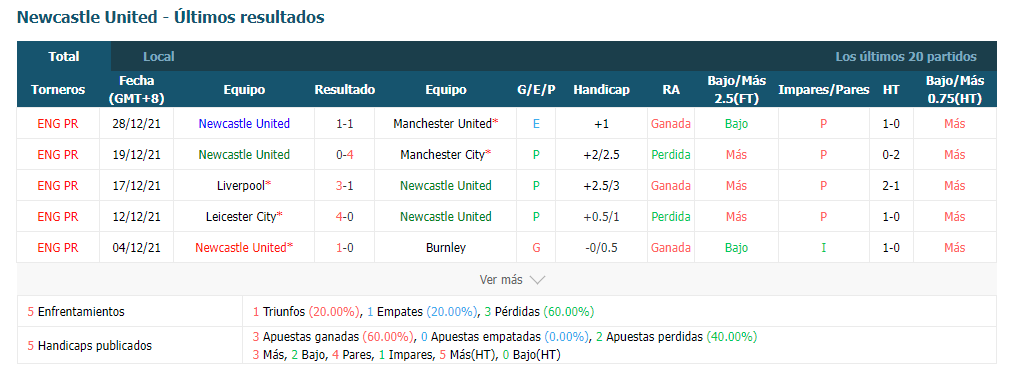Click the 3-1 Liverpool match result

pyautogui.click(x=344, y=186)
